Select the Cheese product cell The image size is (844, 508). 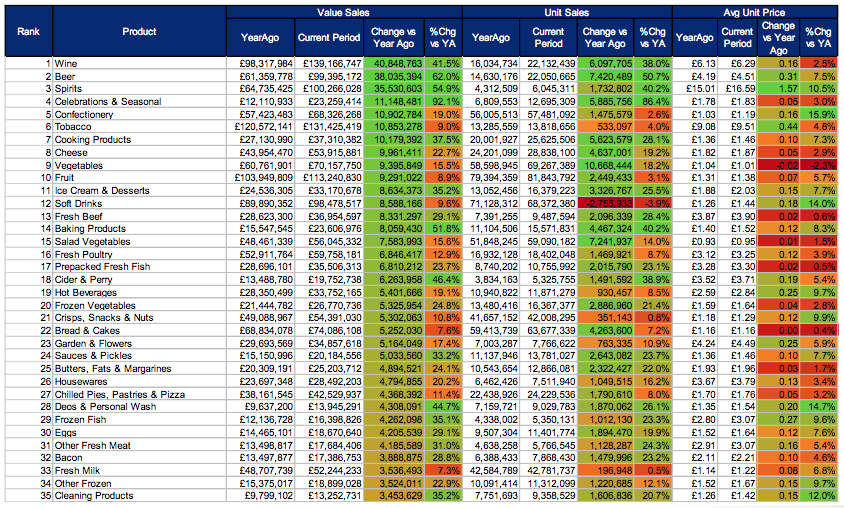pos(139,153)
